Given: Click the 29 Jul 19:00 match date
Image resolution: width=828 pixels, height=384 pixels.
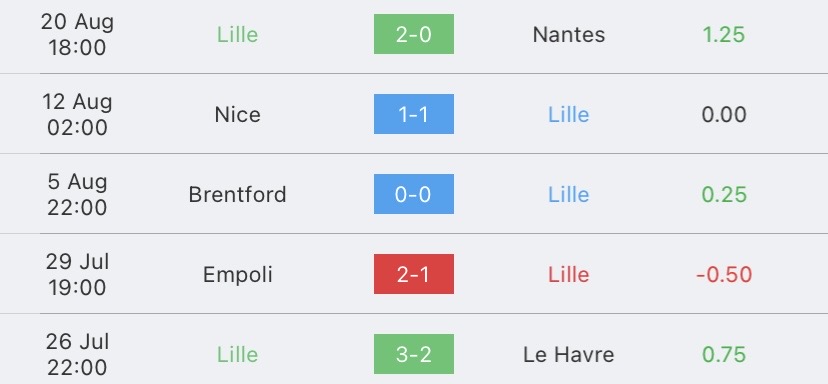Looking at the screenshot, I should click(x=77, y=274).
